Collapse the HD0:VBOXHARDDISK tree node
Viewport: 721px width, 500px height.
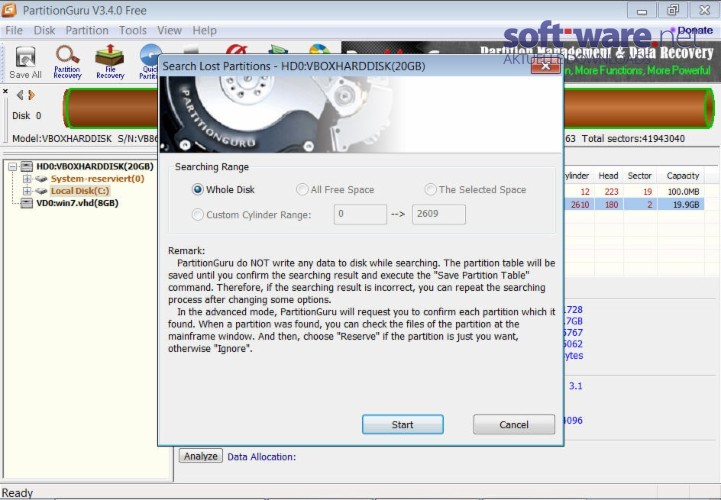coord(13,166)
